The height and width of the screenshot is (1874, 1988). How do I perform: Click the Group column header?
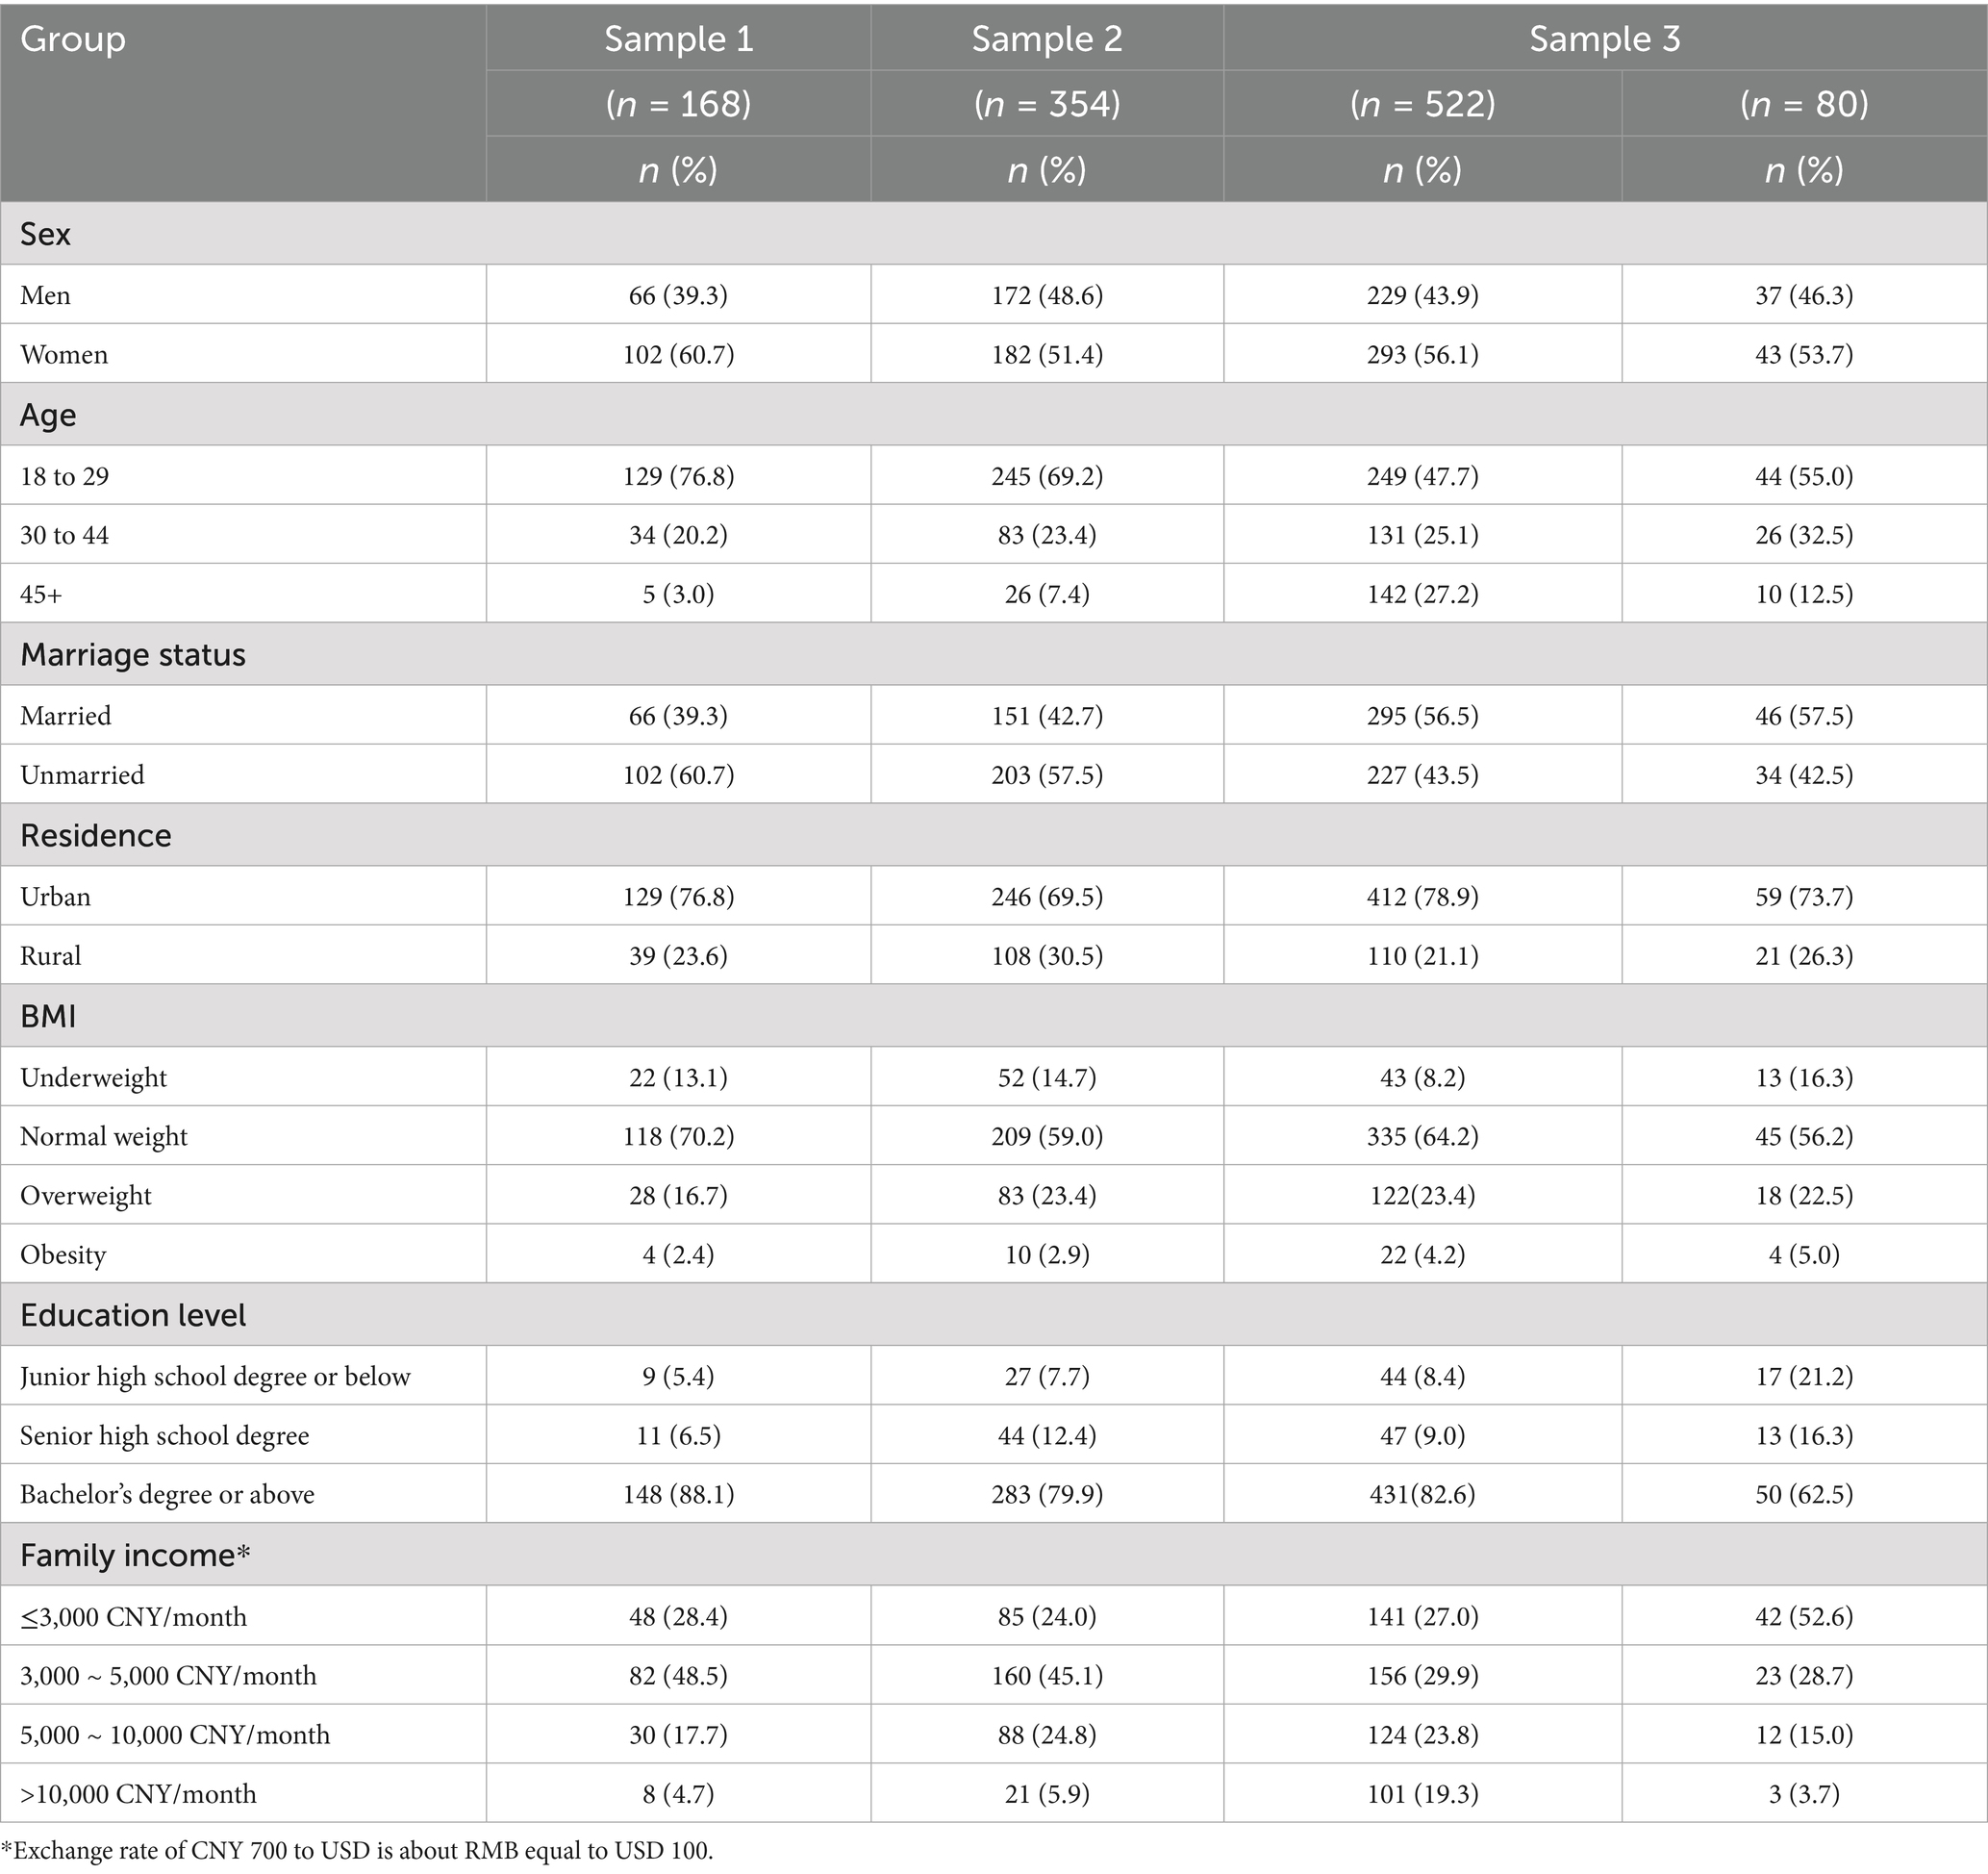73,39
